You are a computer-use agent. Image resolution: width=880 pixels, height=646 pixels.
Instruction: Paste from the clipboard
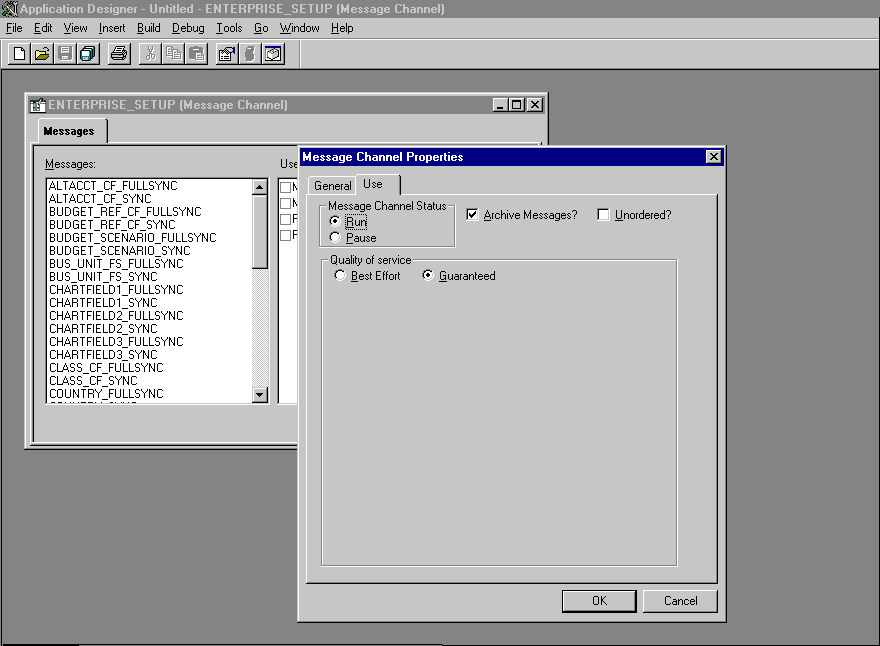coord(194,53)
